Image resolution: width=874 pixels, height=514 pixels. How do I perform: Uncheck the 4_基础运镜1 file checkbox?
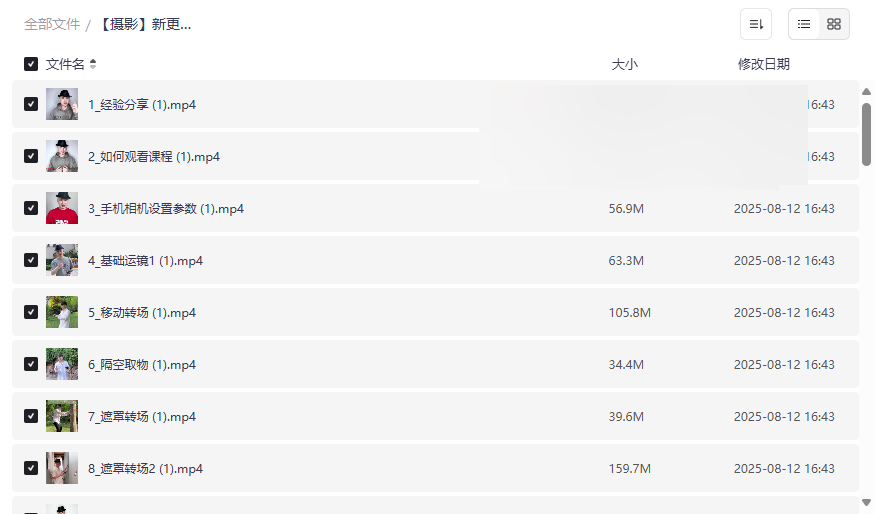click(x=31, y=260)
